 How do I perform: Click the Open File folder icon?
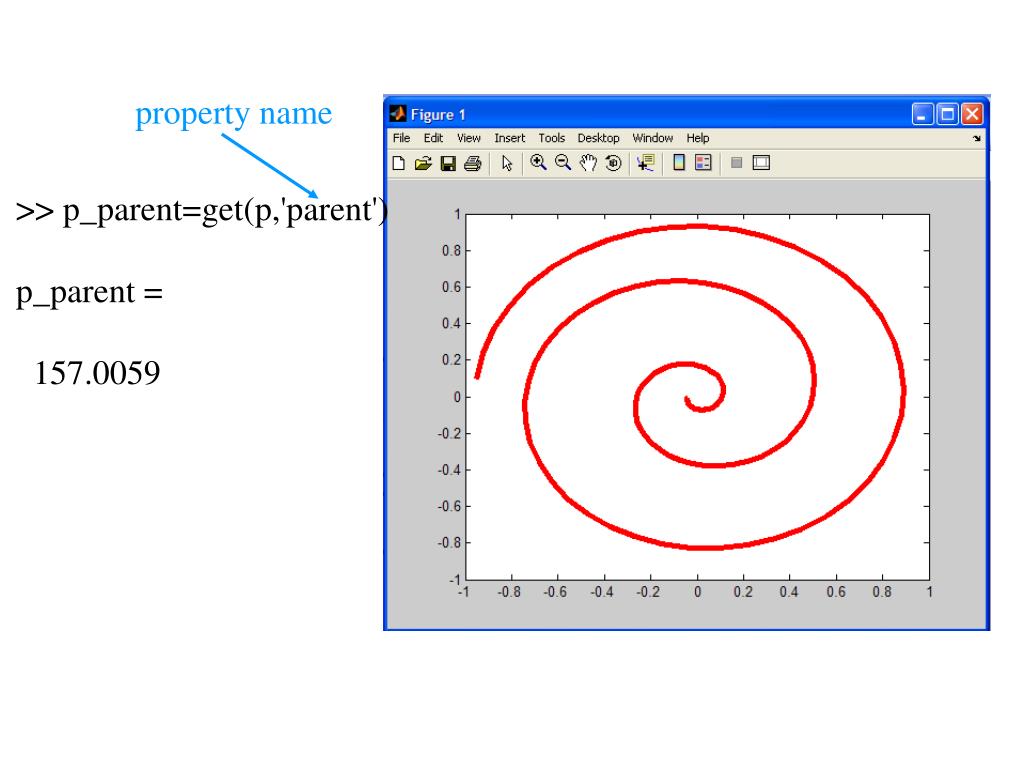[423, 163]
